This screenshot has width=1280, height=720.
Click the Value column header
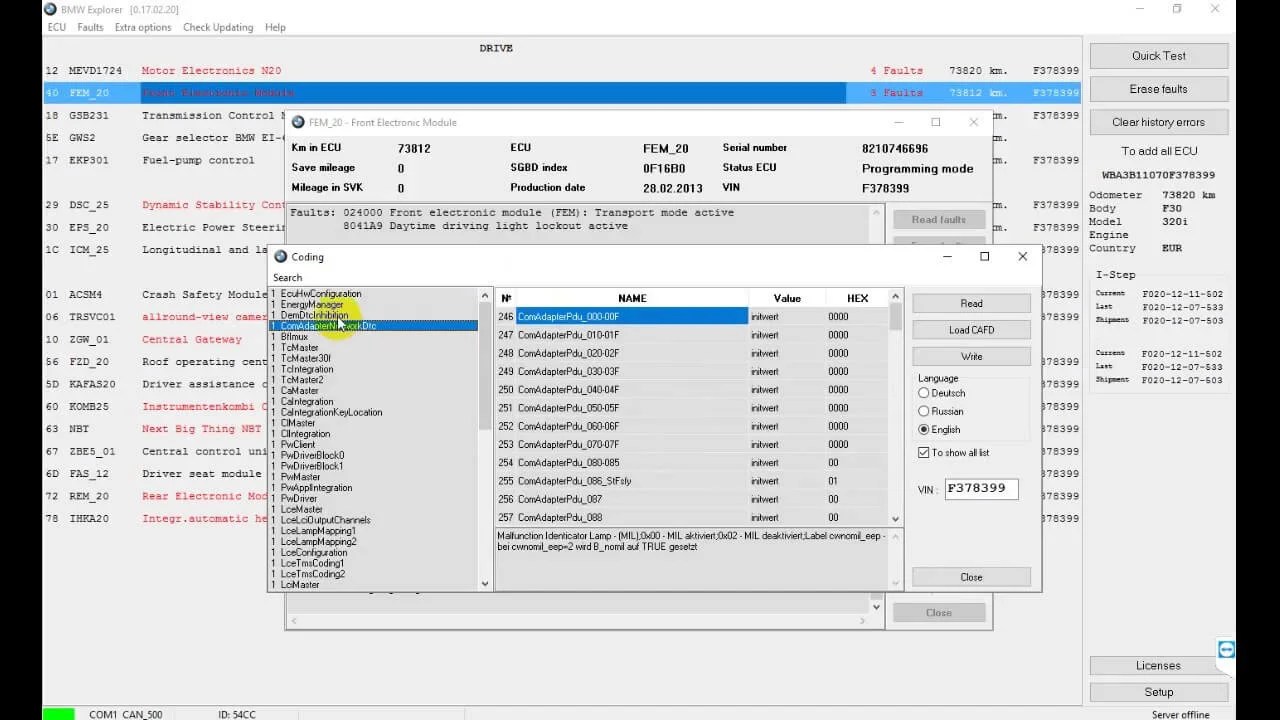coord(787,298)
